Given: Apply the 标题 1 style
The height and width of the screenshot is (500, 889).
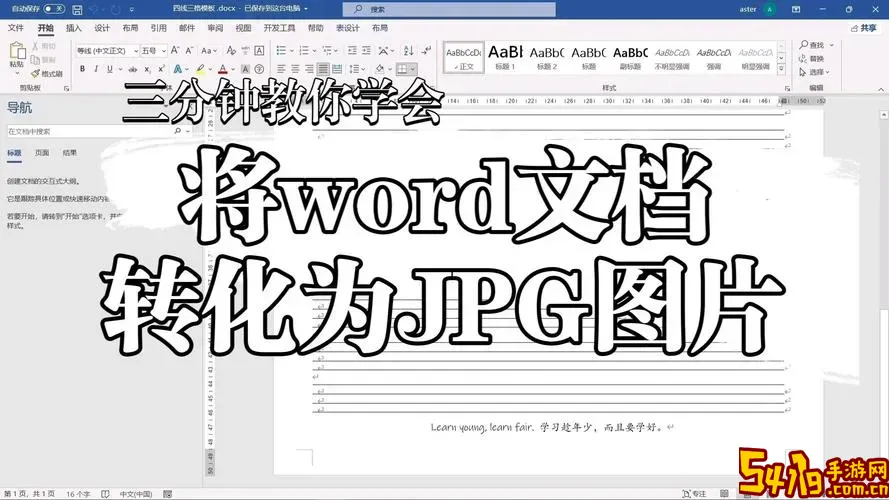Looking at the screenshot, I should click(x=505, y=57).
